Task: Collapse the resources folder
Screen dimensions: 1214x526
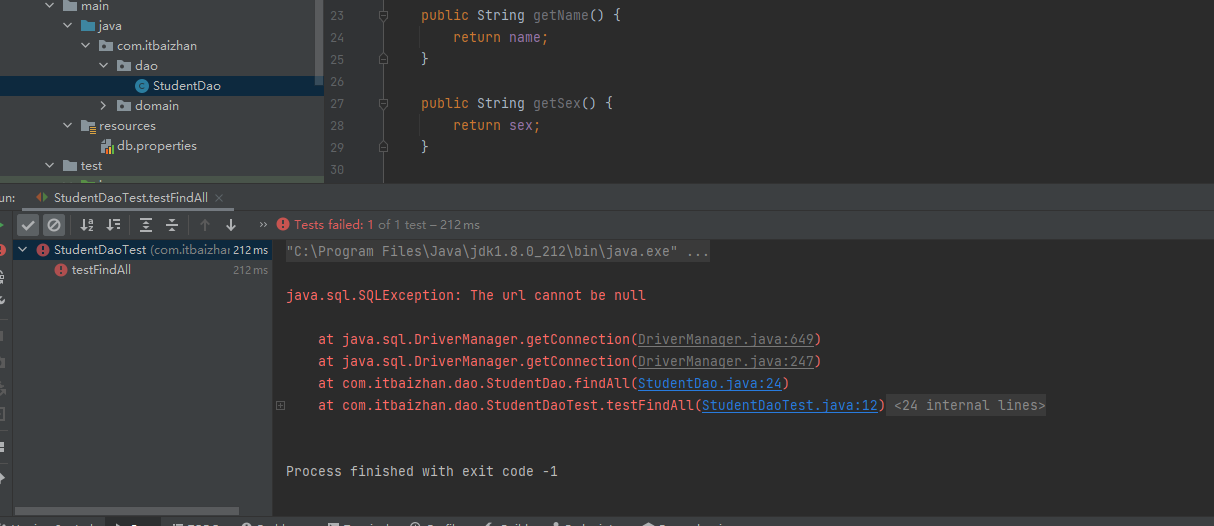Action: coord(67,126)
